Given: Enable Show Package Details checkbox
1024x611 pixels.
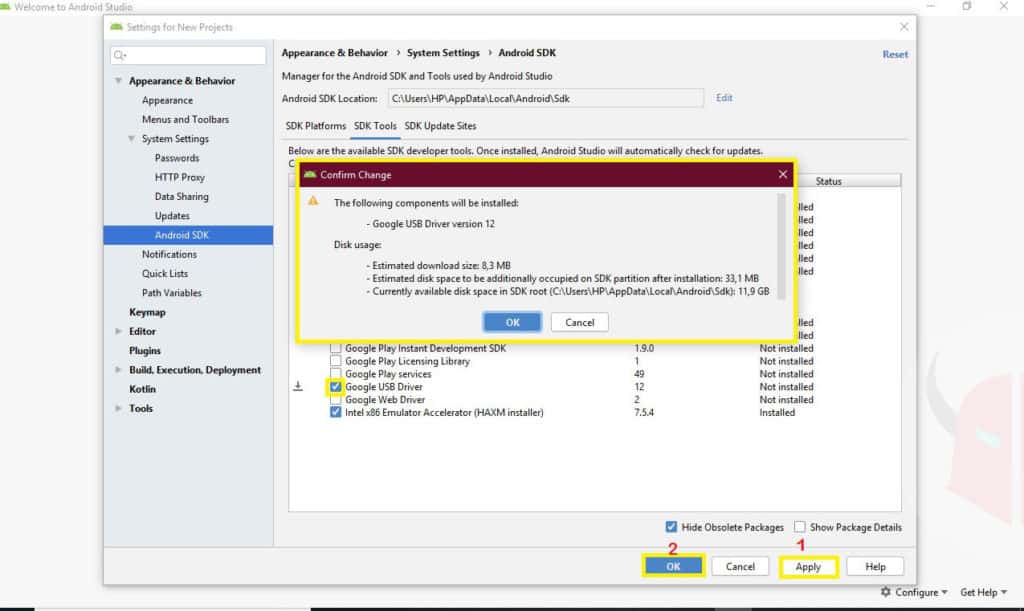Looking at the screenshot, I should [800, 527].
